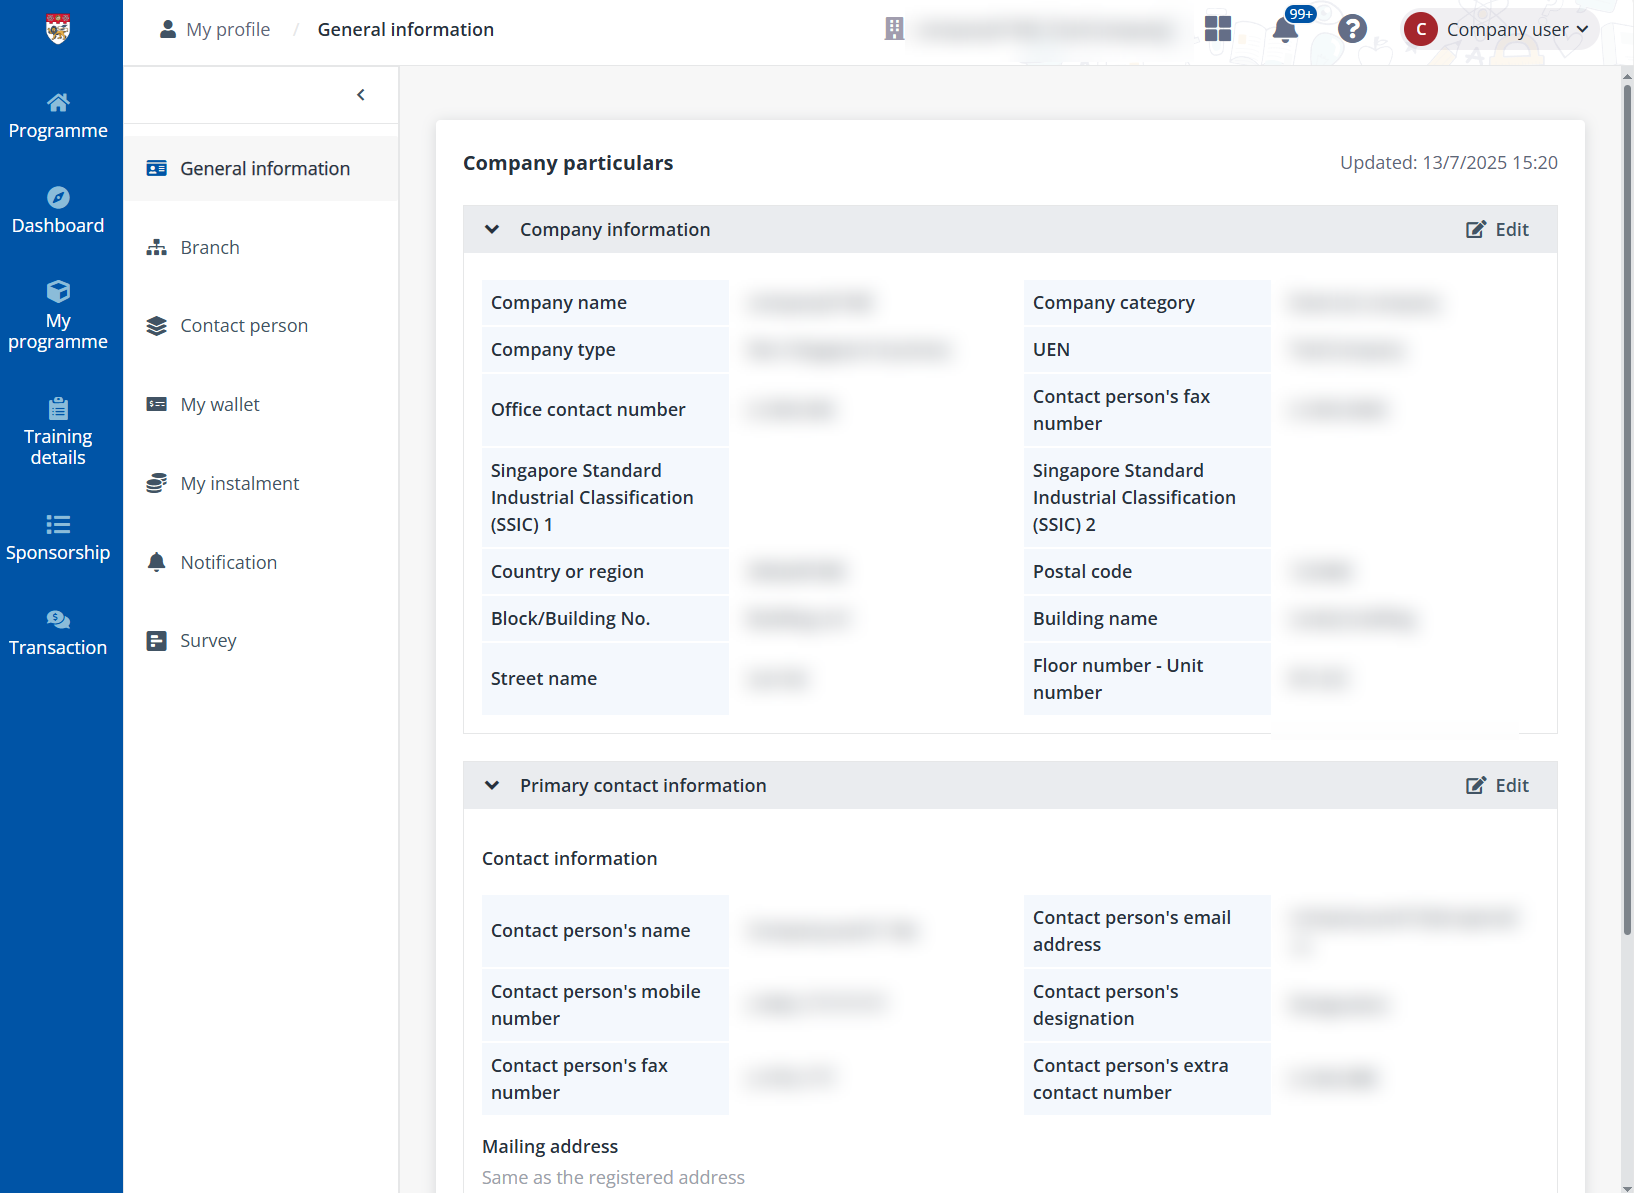The width and height of the screenshot is (1634, 1193).
Task: Open Dashboard from the sidebar
Action: (58, 211)
